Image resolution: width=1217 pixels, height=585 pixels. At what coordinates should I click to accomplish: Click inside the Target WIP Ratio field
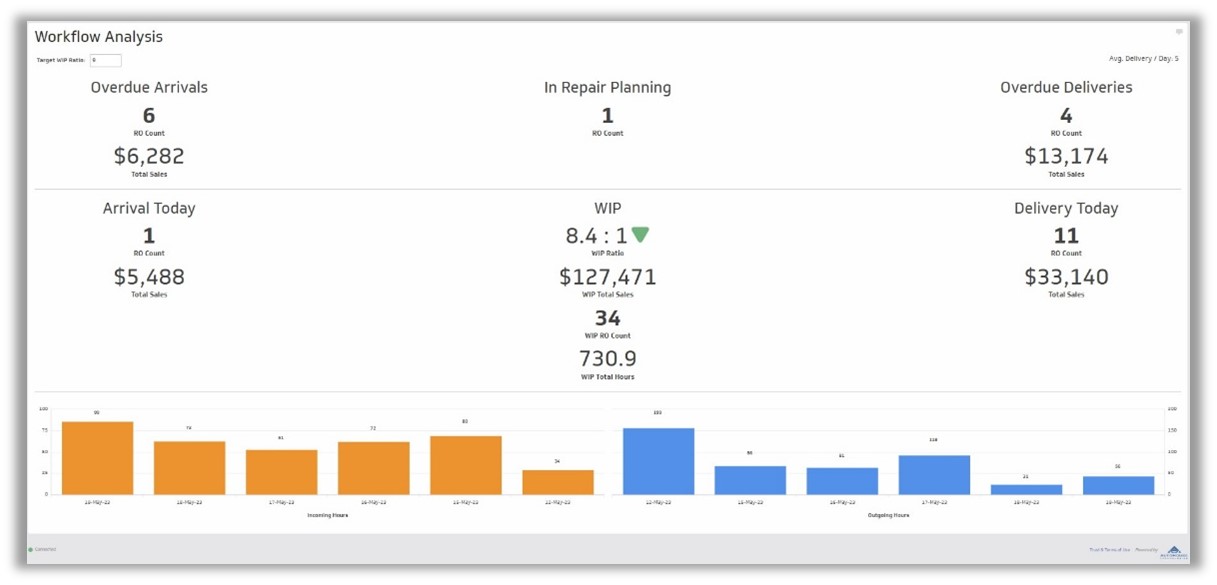(x=106, y=61)
